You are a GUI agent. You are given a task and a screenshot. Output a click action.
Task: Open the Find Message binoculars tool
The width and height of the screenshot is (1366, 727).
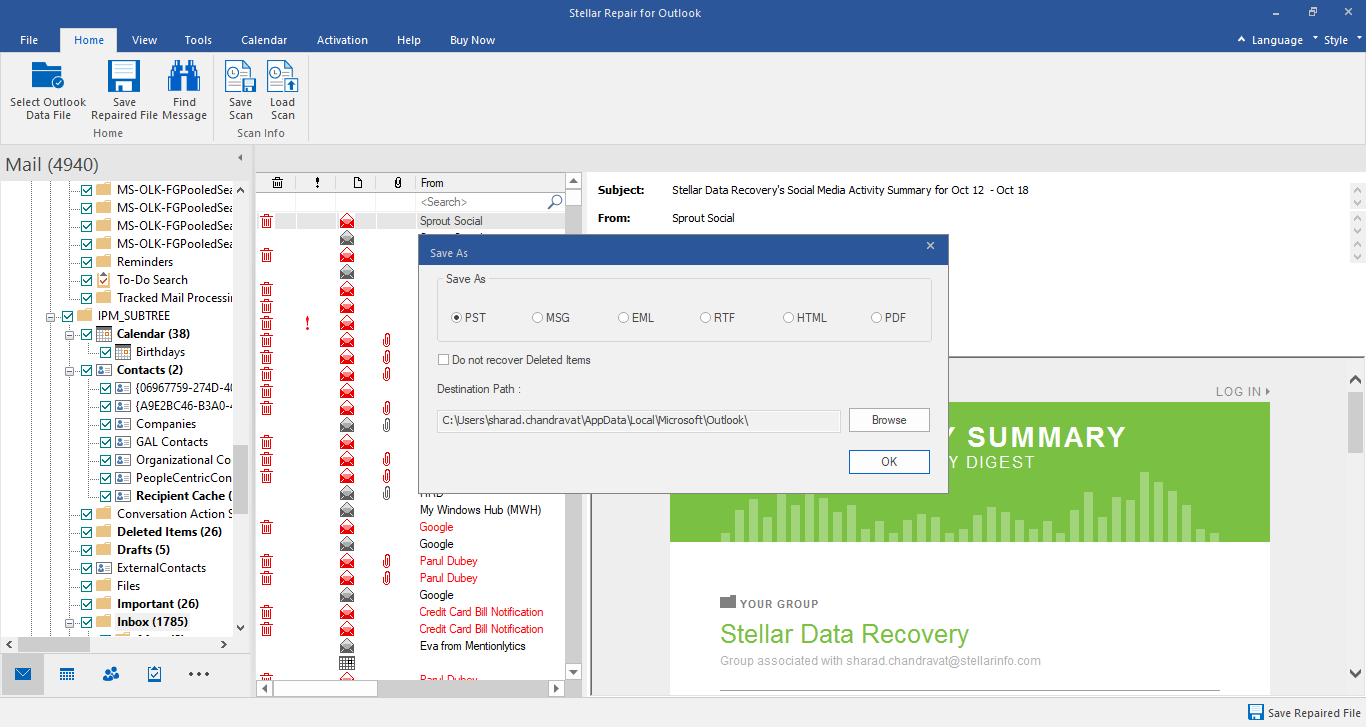[184, 77]
